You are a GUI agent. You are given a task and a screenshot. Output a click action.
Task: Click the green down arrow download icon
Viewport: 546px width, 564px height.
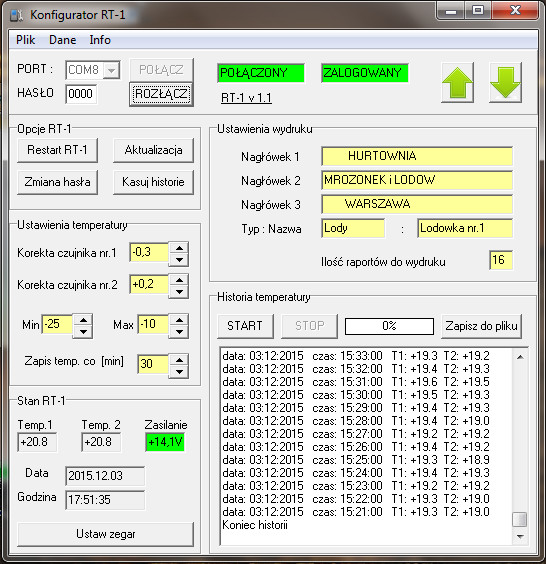tap(505, 83)
